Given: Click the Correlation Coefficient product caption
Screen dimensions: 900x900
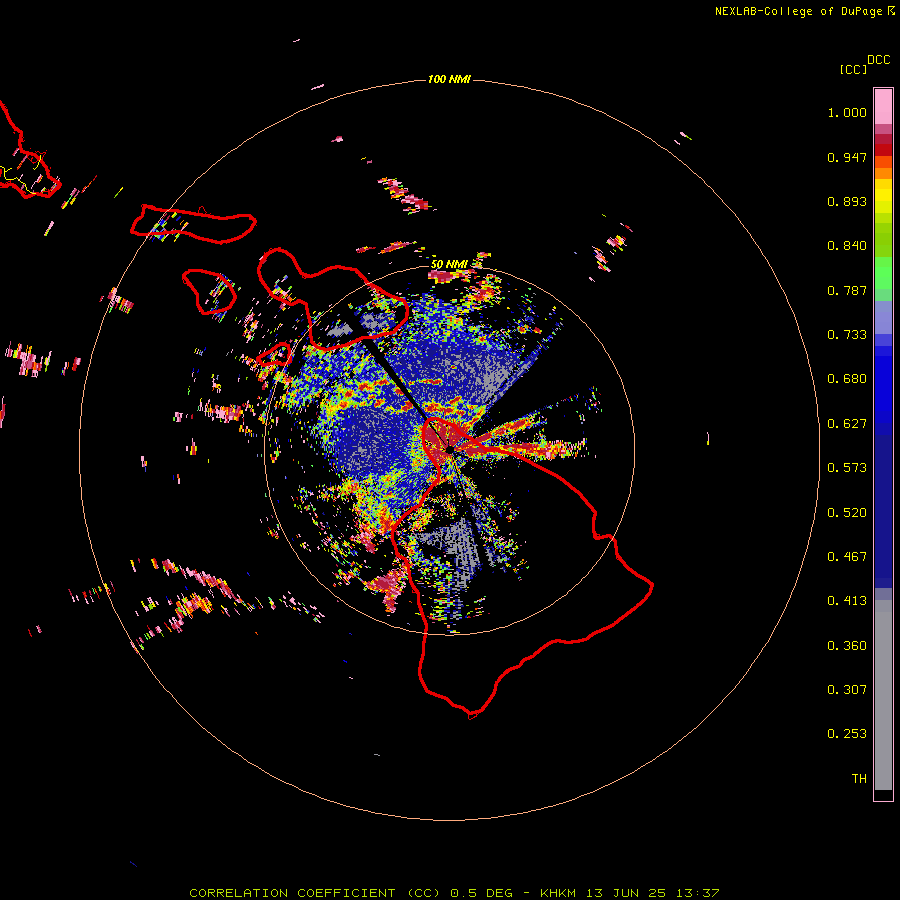Looking at the screenshot, I should tap(454, 893).
